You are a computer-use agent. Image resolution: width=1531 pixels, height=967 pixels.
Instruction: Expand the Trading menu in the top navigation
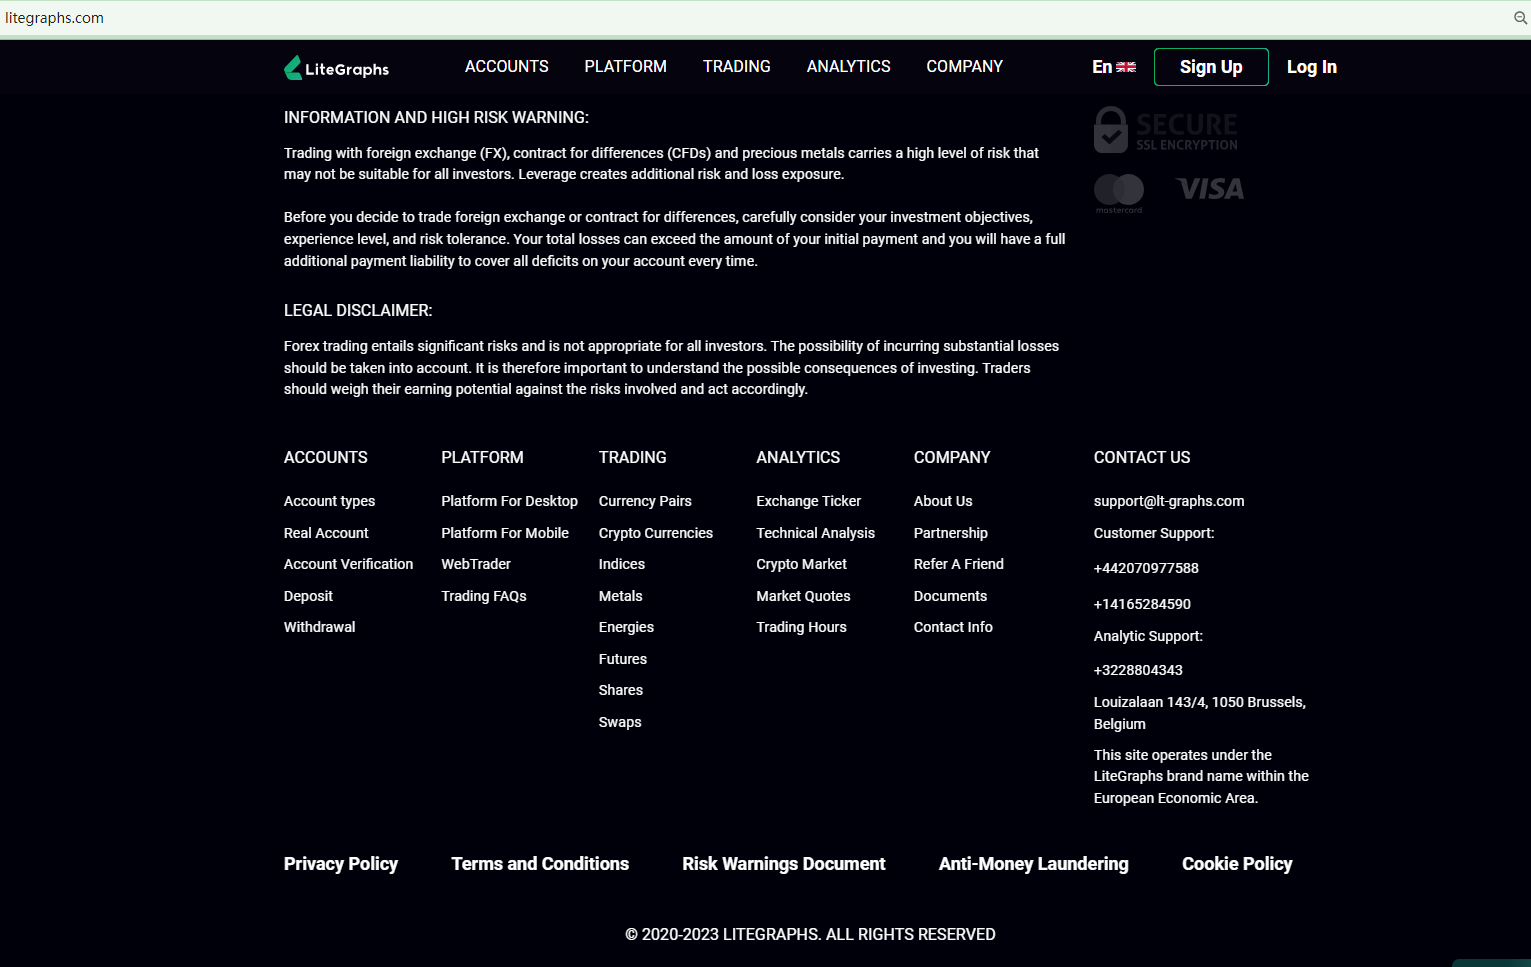click(x=736, y=66)
